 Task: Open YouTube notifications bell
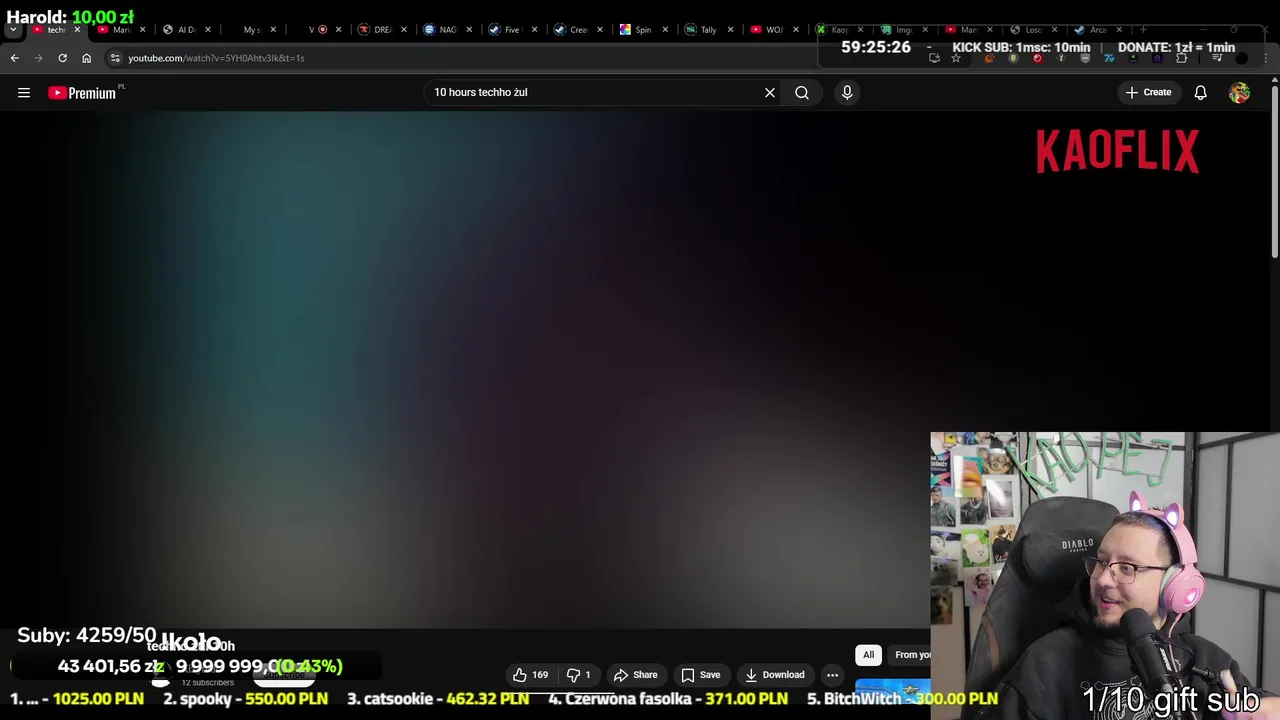tap(1200, 93)
